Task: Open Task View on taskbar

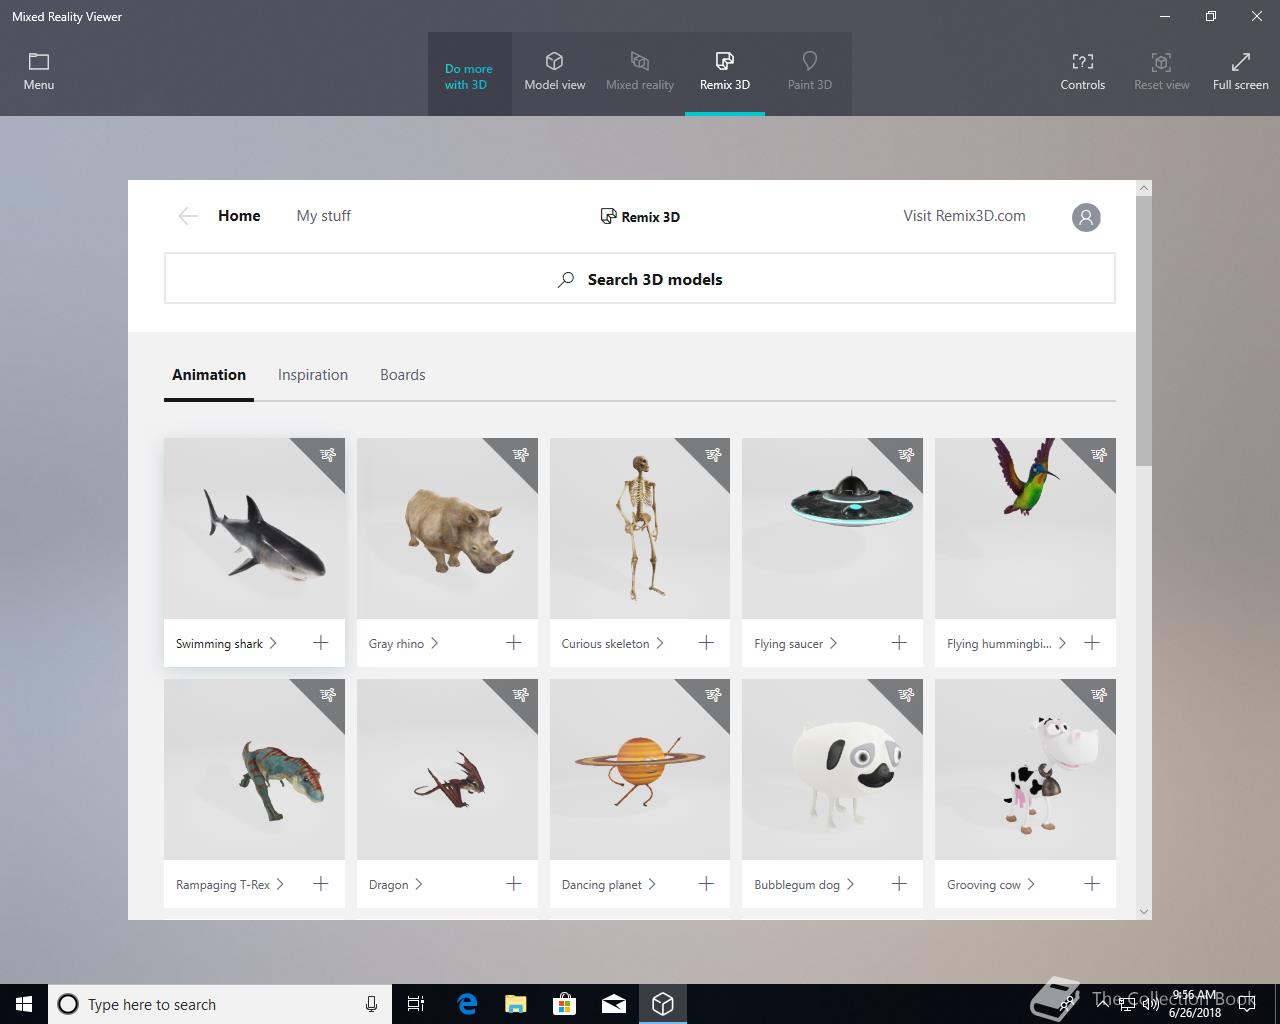Action: [416, 1004]
